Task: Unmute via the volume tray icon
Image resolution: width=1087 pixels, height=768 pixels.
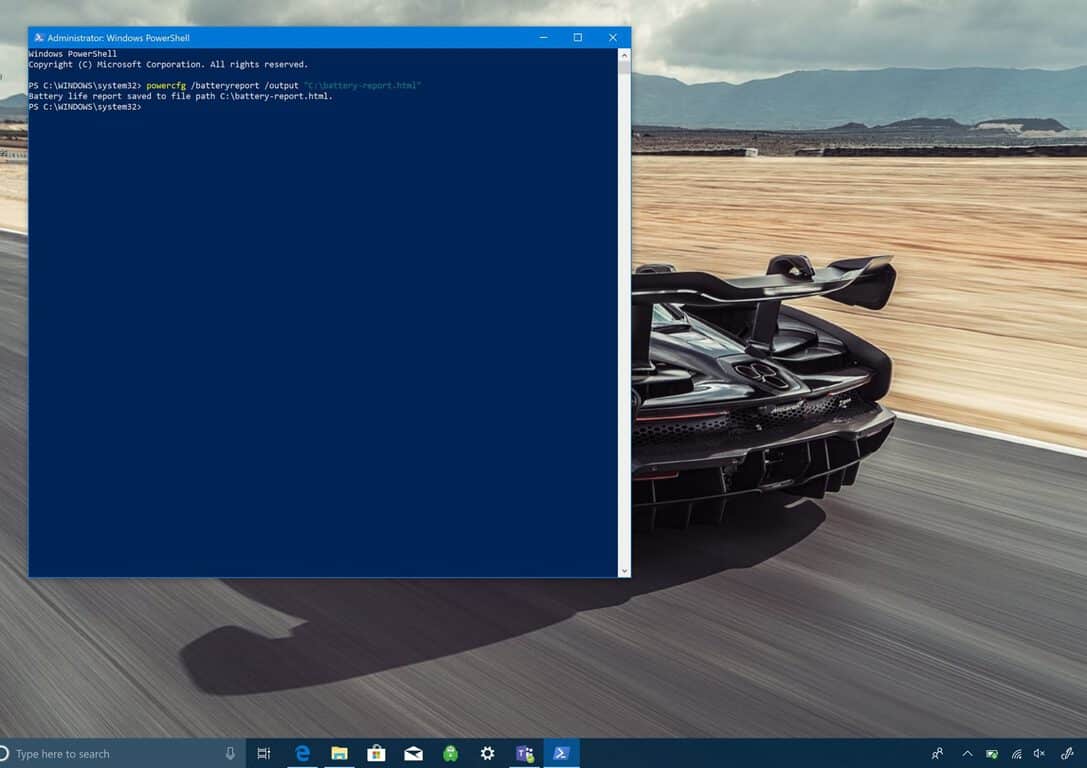Action: [1039, 753]
